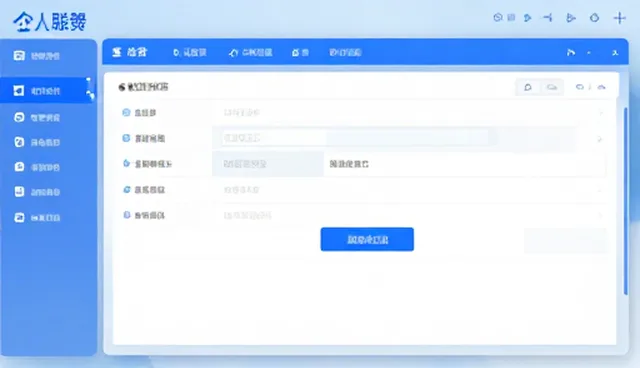Click the dark text value right of the grey box in the third row
Screen dimensions: 640x368
click(349, 164)
